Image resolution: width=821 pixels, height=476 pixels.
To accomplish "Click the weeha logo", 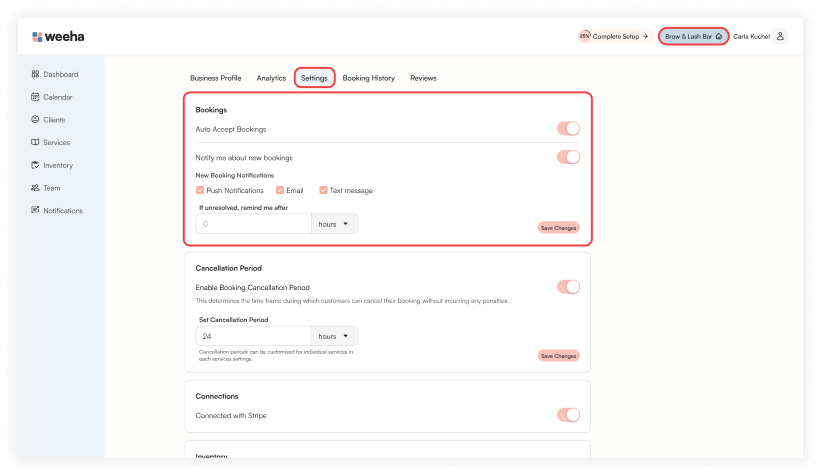I will click(58, 37).
